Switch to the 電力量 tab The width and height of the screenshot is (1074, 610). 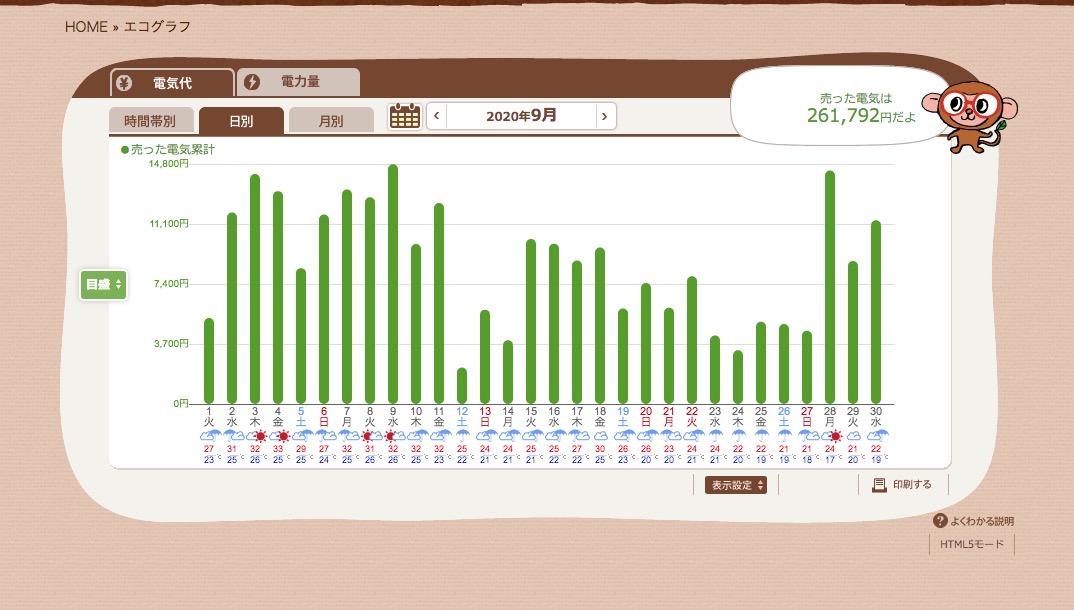point(298,82)
